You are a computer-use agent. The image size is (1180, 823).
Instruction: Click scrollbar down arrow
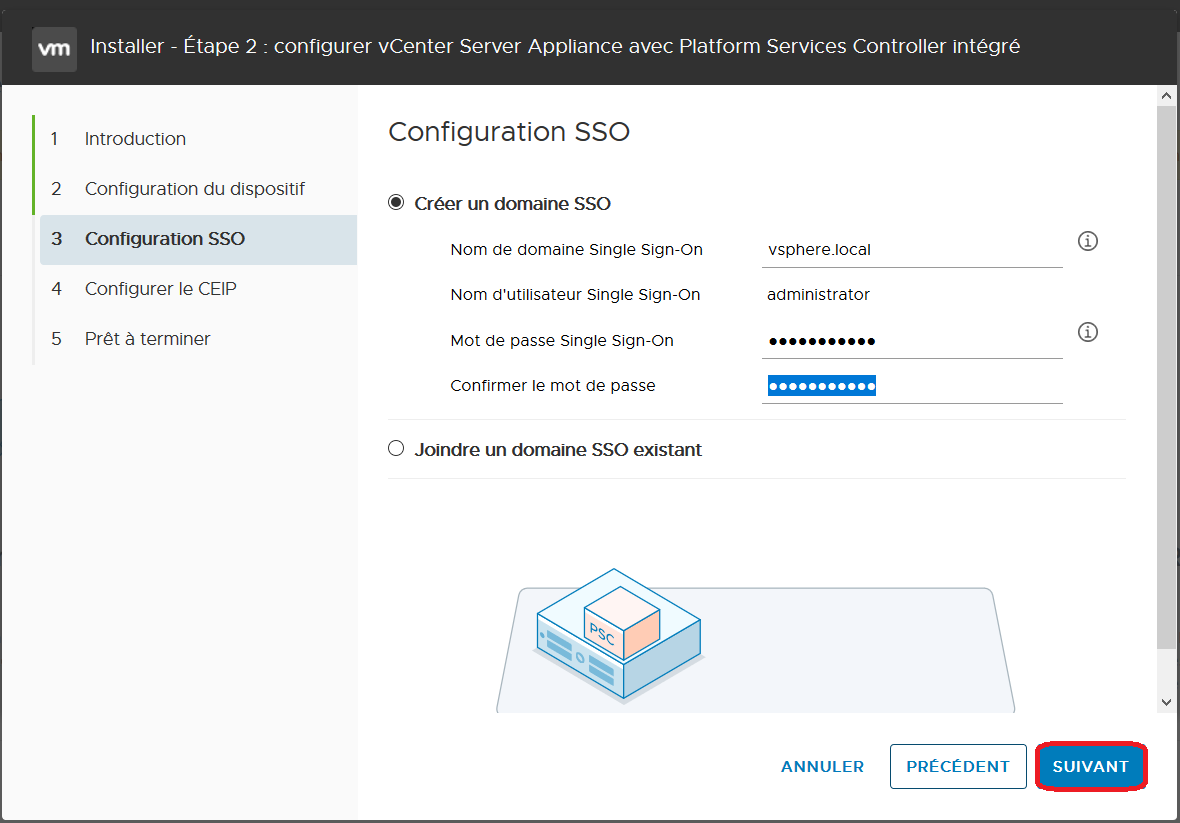1166,703
